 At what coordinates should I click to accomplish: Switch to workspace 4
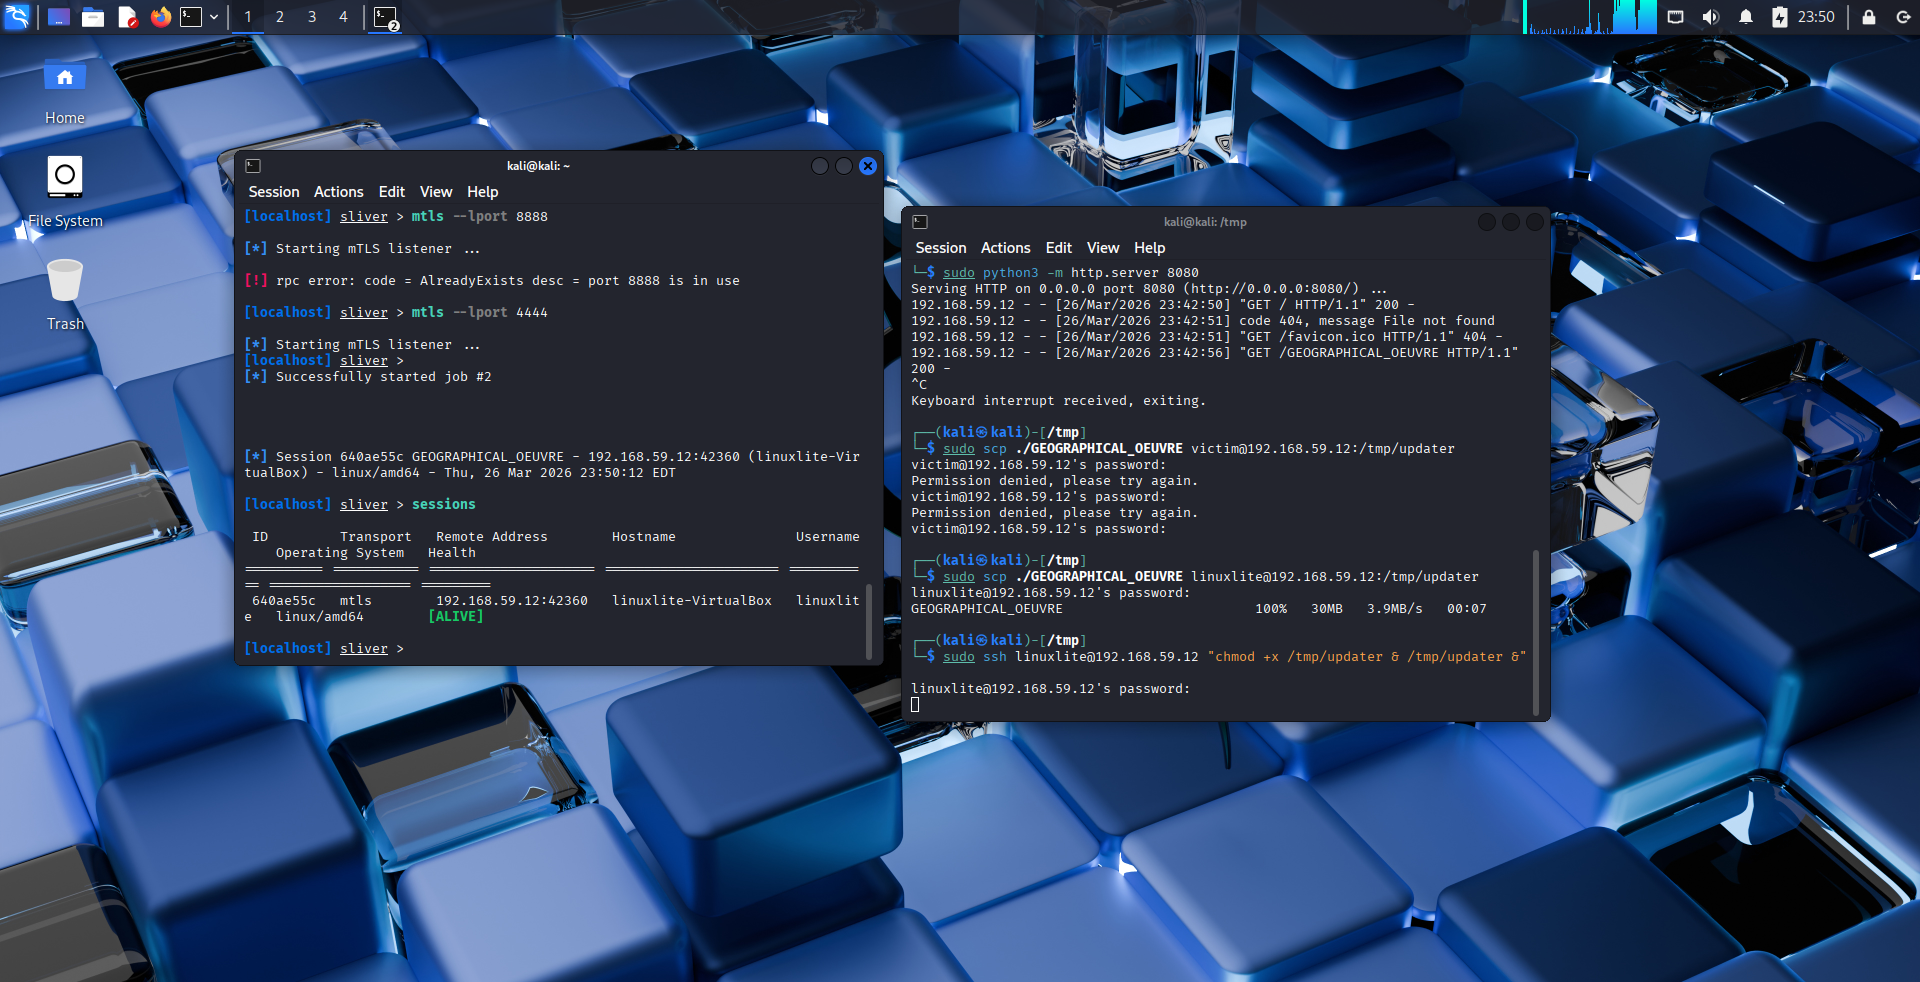(343, 17)
